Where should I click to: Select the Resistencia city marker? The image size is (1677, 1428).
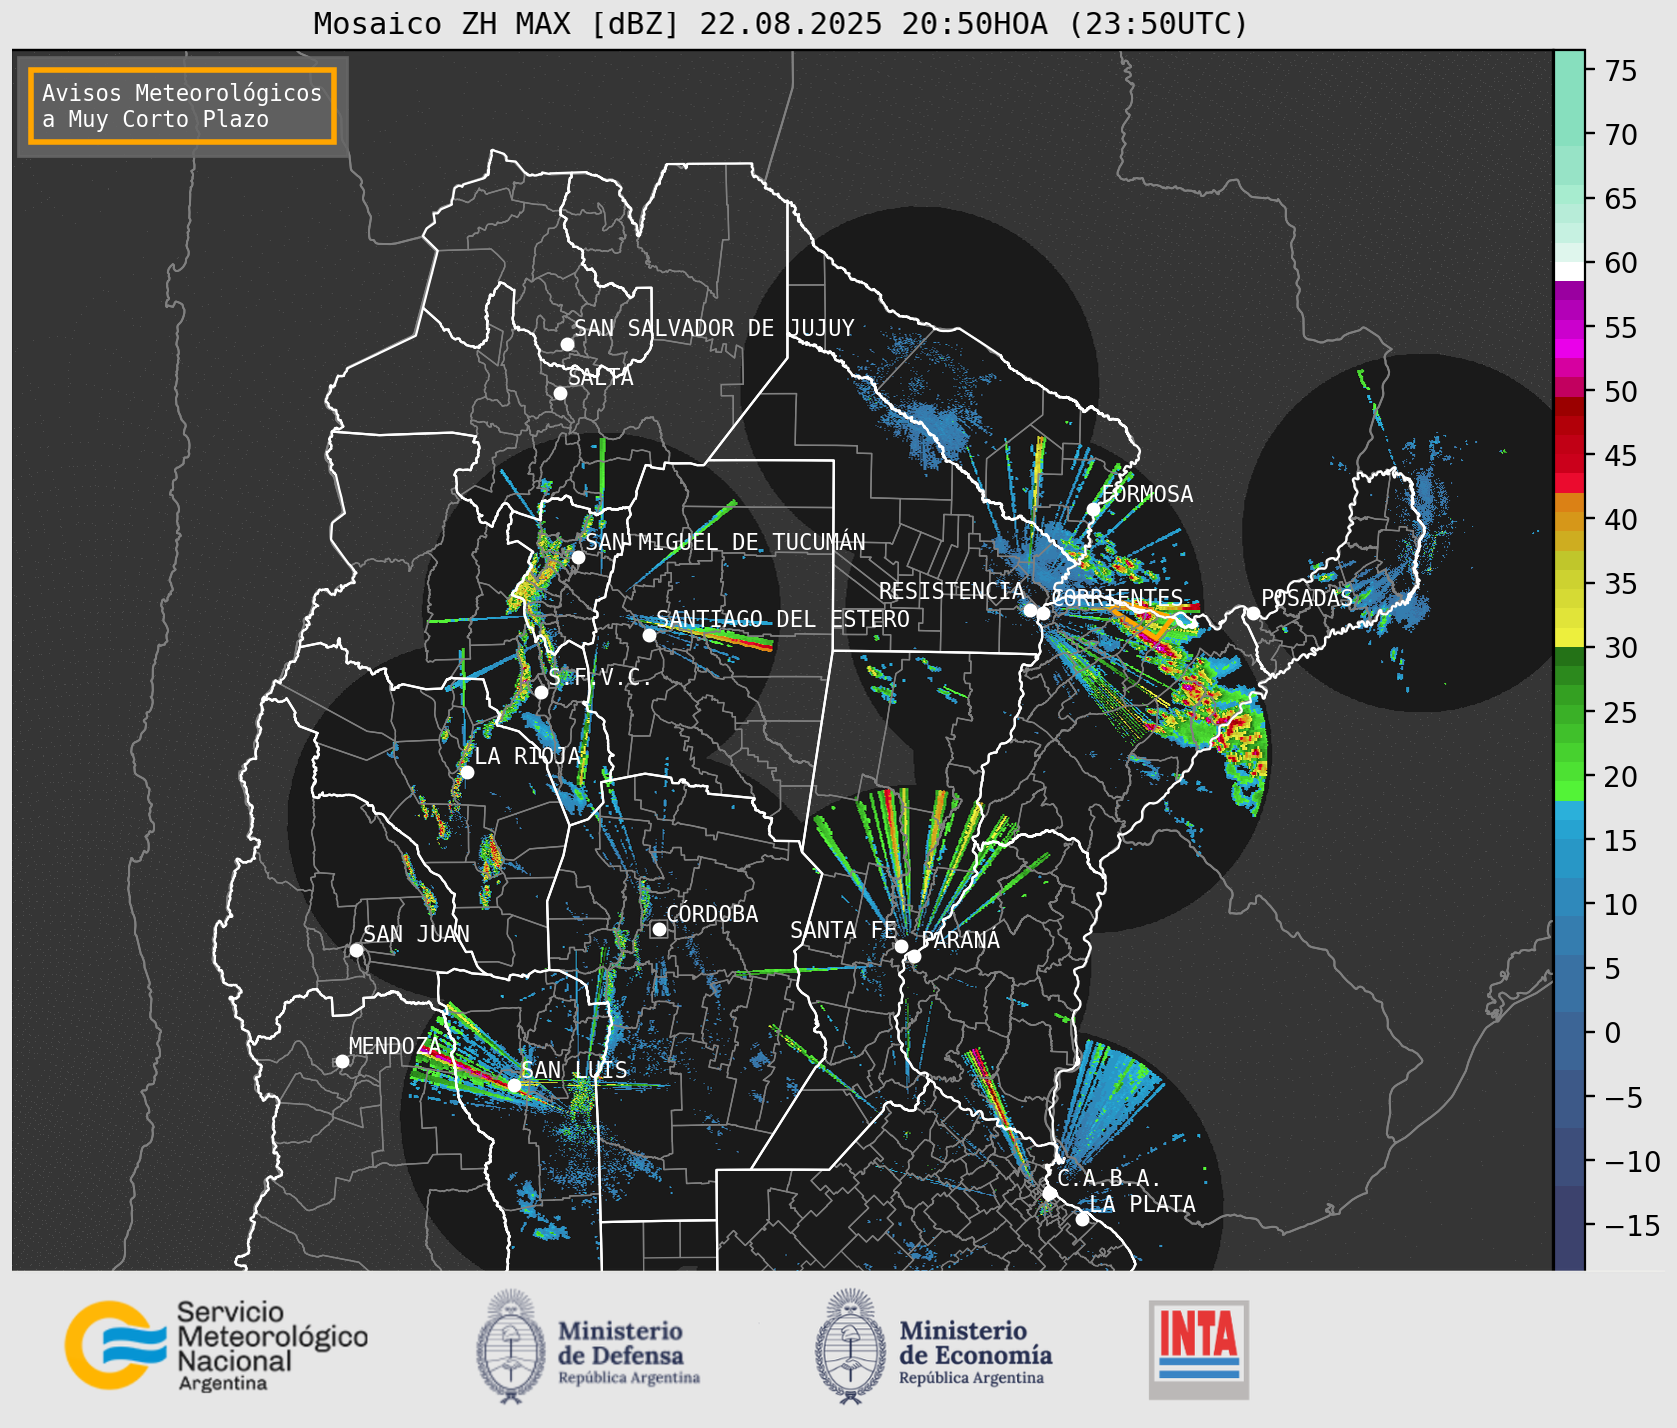1030,610
